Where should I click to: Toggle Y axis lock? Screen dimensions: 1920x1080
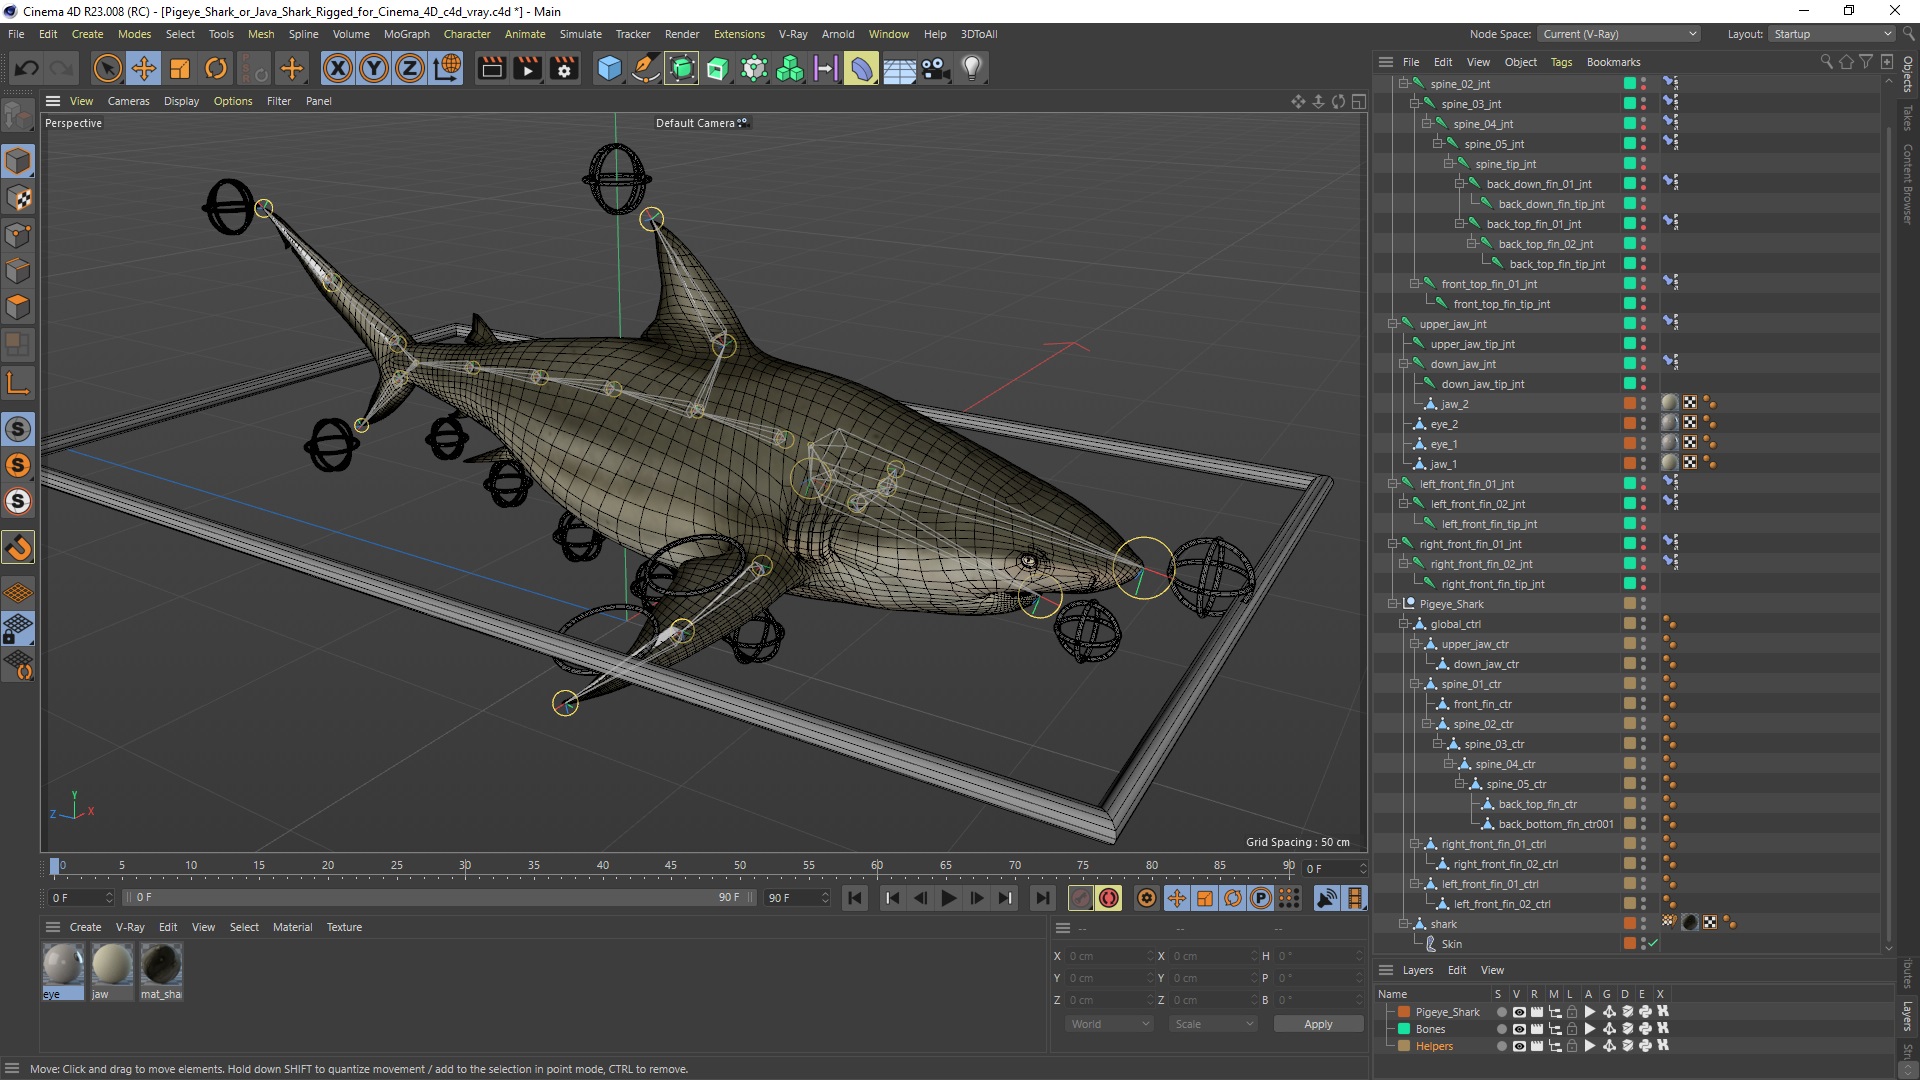coord(374,68)
